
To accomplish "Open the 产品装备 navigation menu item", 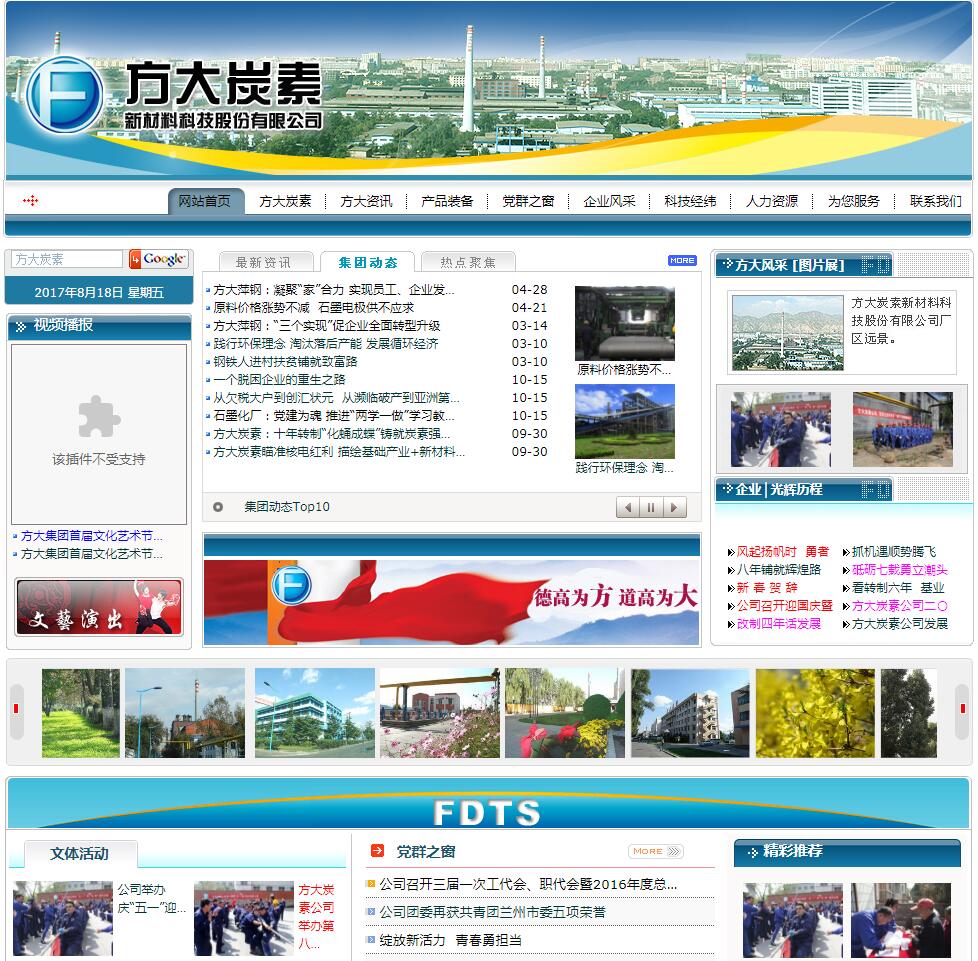I will point(447,201).
